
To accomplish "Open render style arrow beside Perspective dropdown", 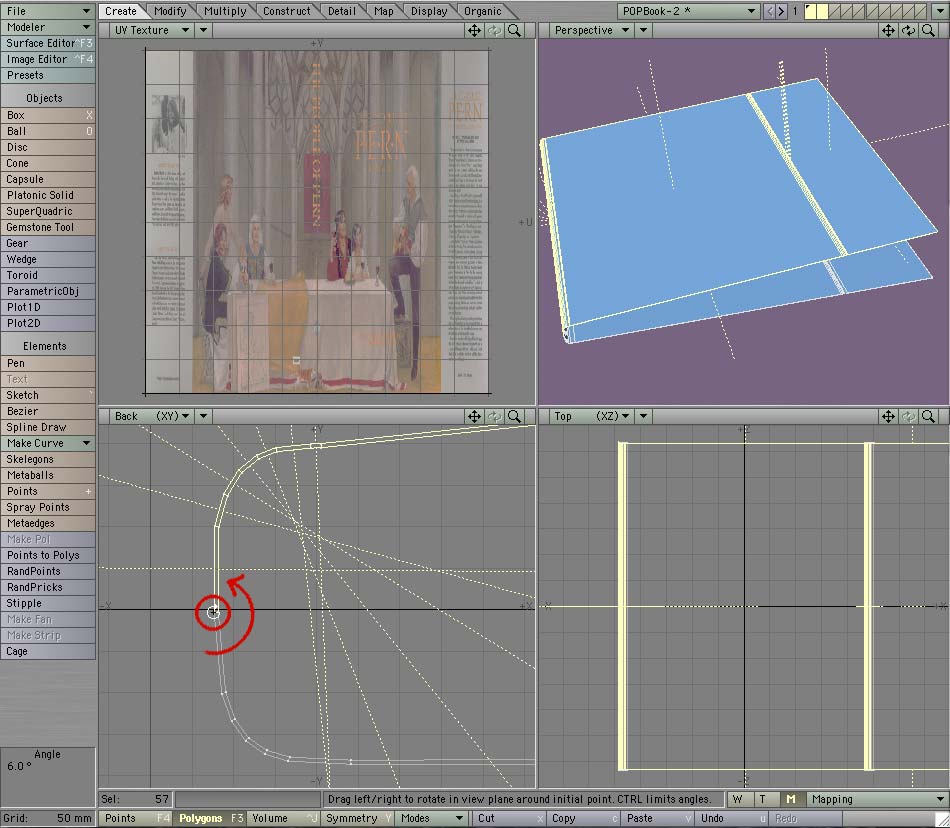I will 643,30.
